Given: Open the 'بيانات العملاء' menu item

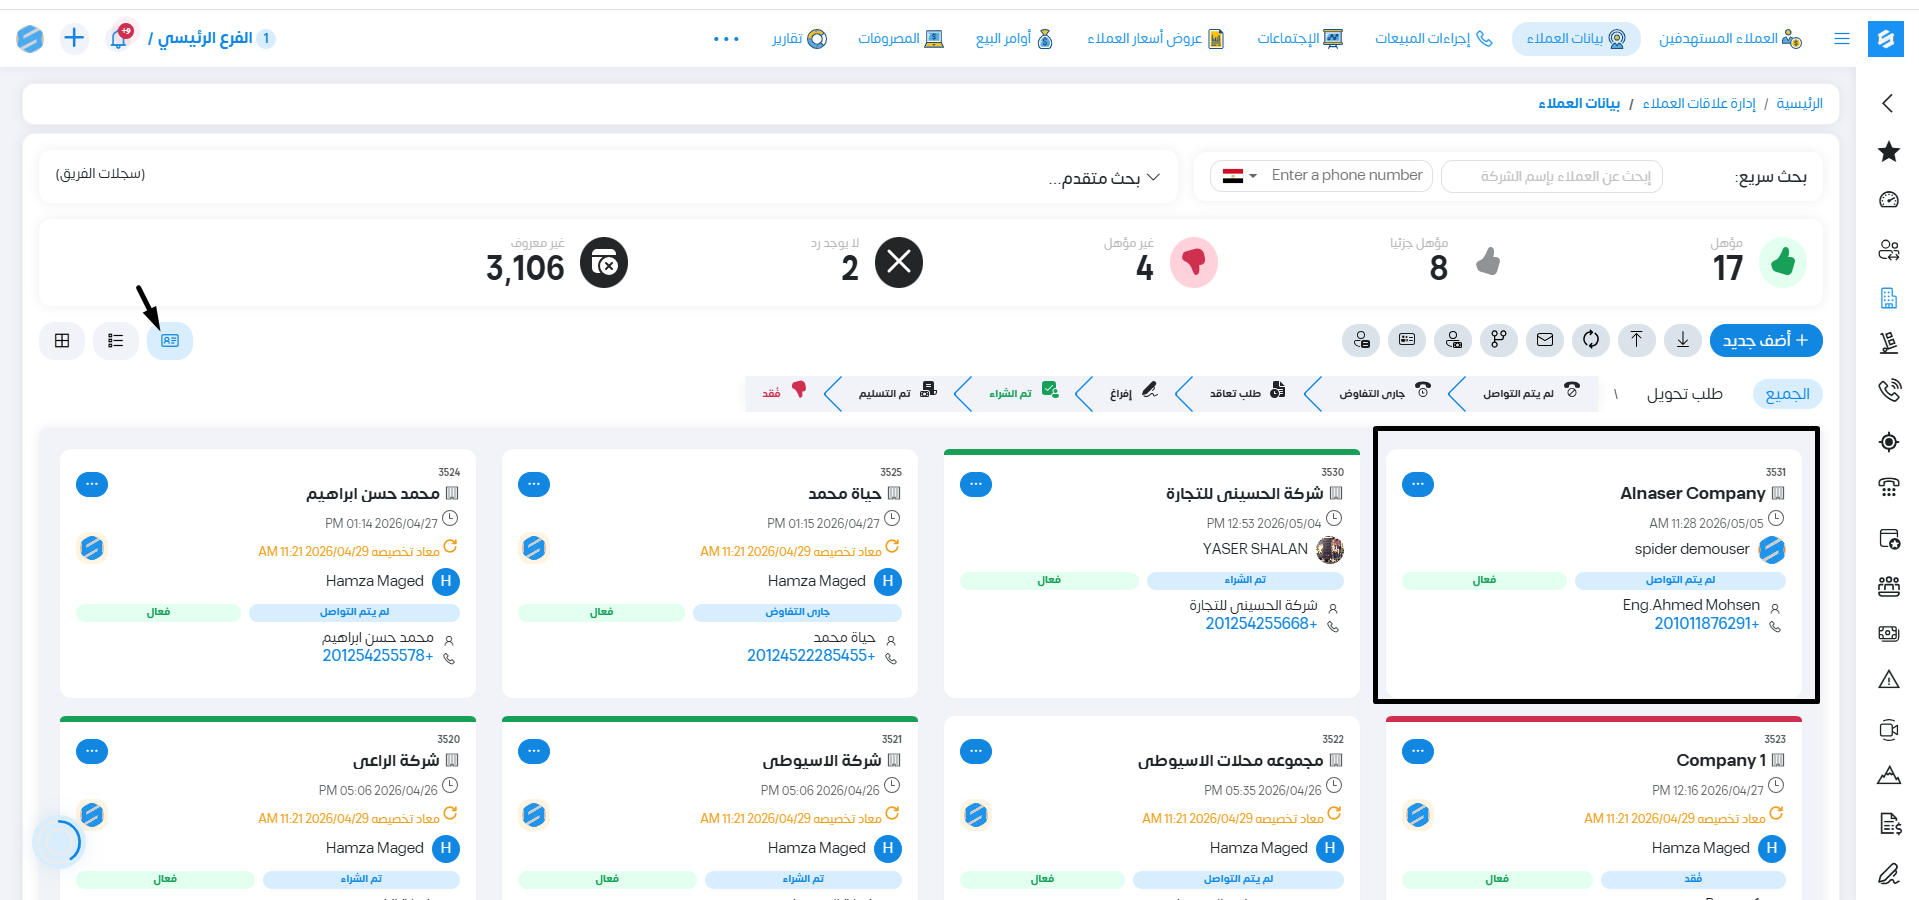Looking at the screenshot, I should click(1576, 38).
